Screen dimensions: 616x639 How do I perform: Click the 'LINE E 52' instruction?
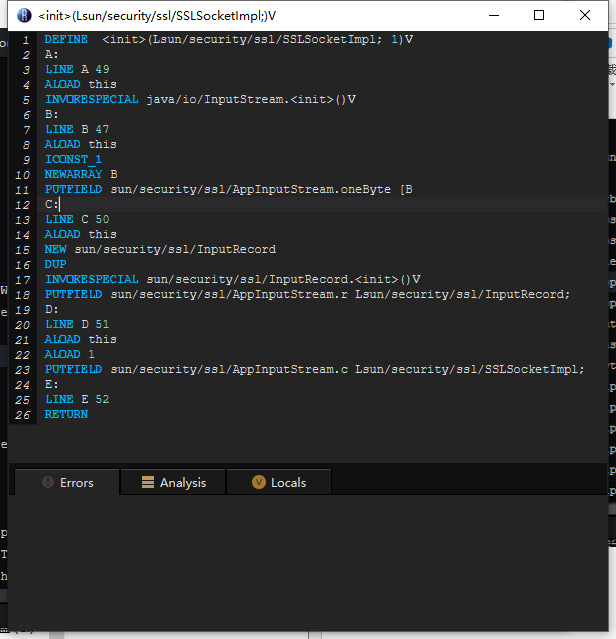coord(77,399)
